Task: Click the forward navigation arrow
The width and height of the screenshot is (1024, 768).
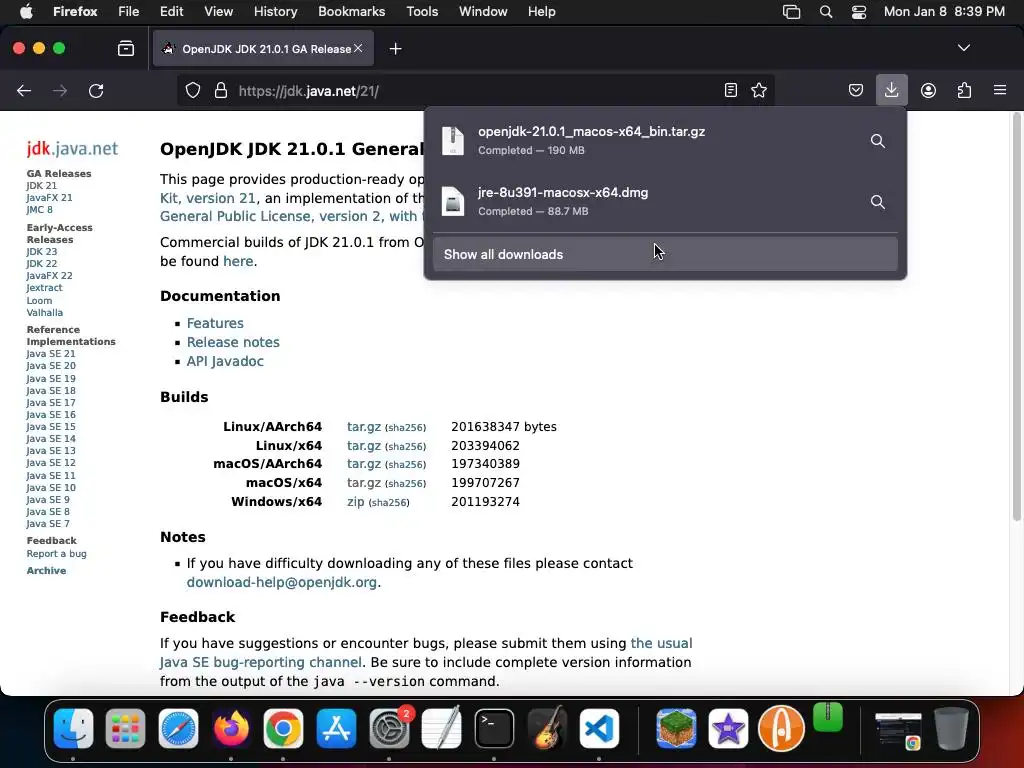Action: [x=60, y=91]
